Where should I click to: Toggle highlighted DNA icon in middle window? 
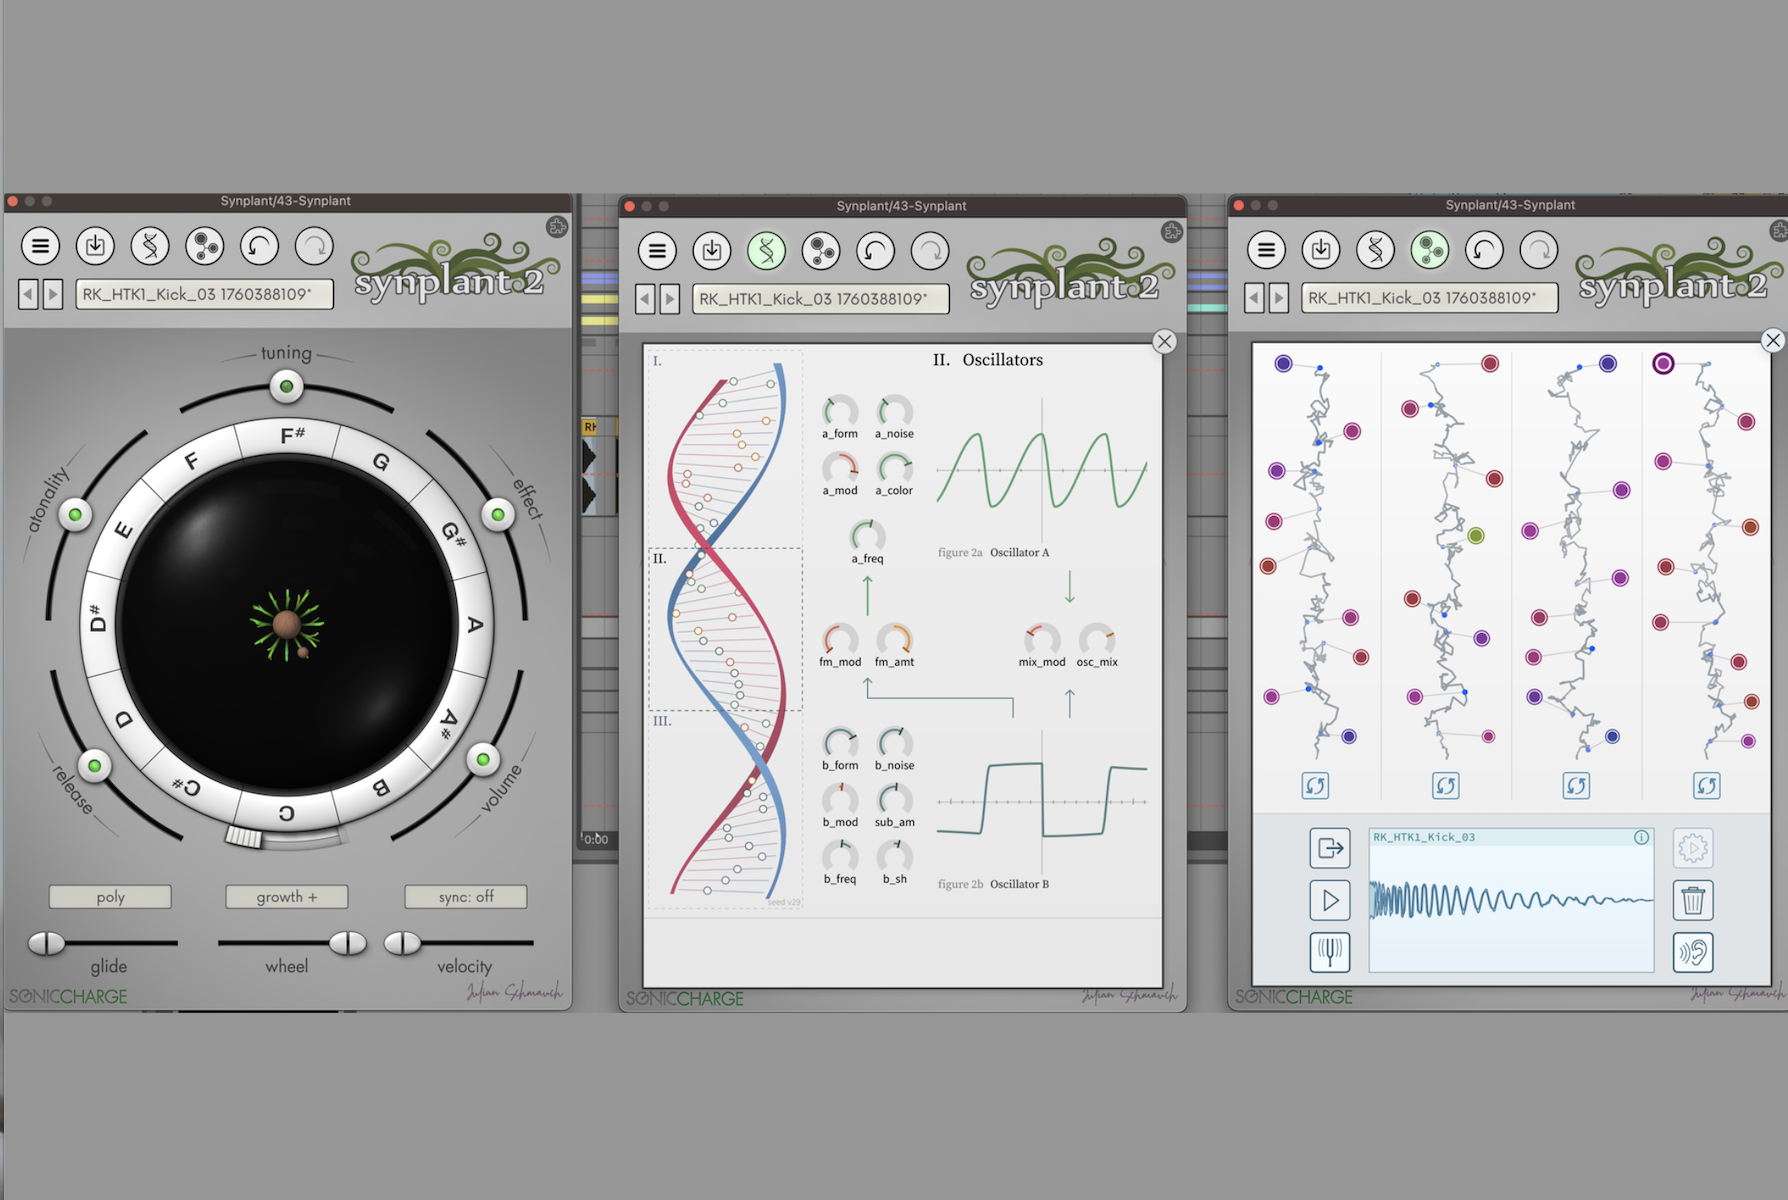tap(767, 251)
